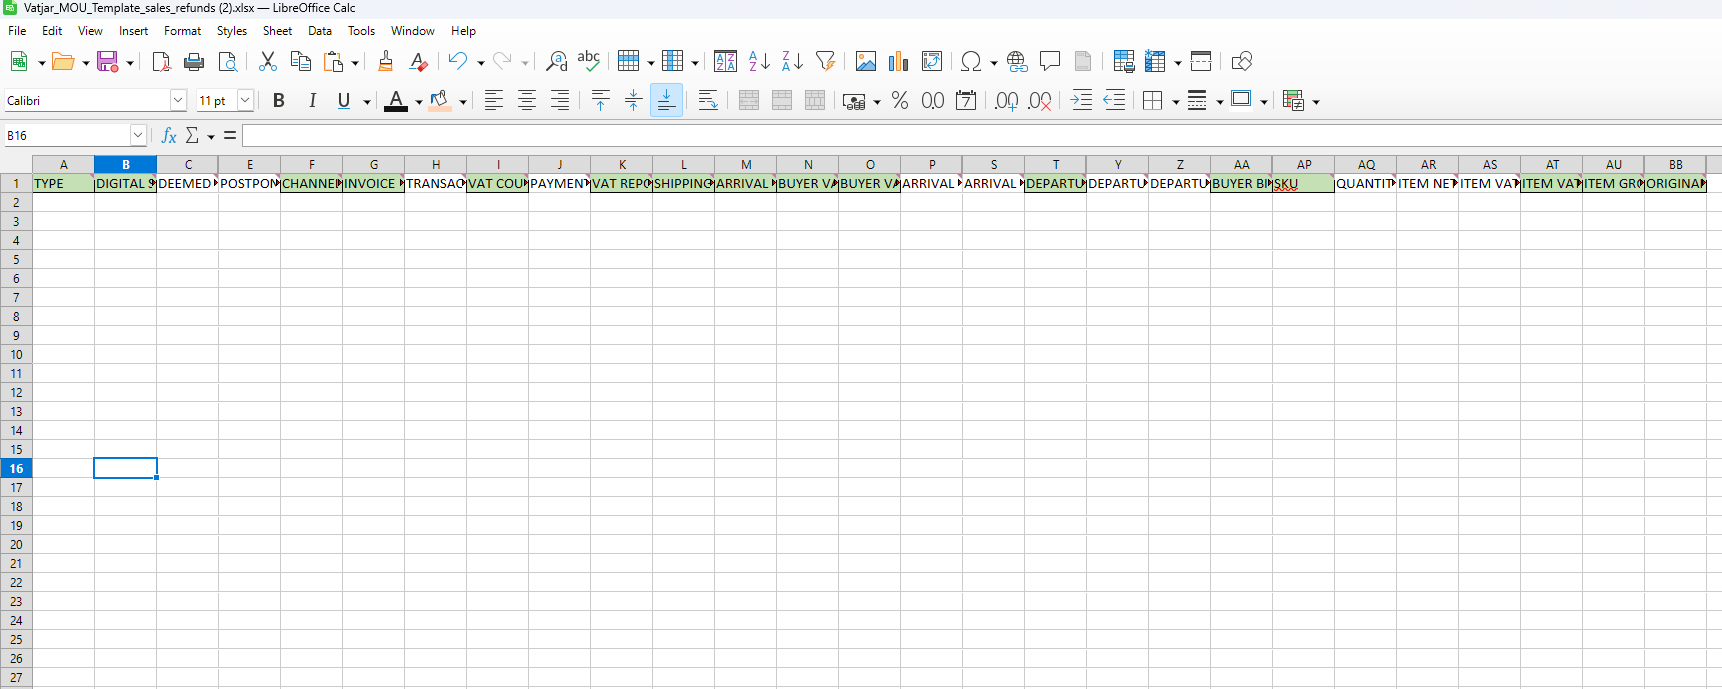
Task: Toggle Center Horizontally alignment
Action: pyautogui.click(x=527, y=100)
